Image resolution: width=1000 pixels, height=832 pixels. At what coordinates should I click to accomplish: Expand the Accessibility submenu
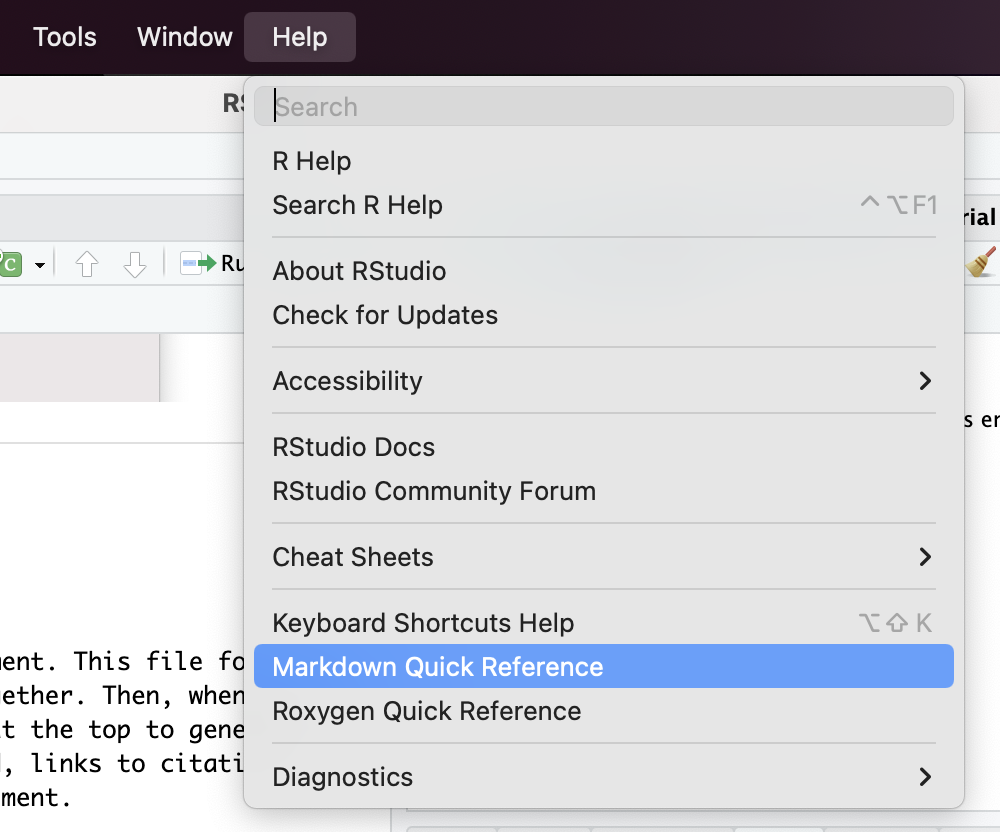point(603,381)
